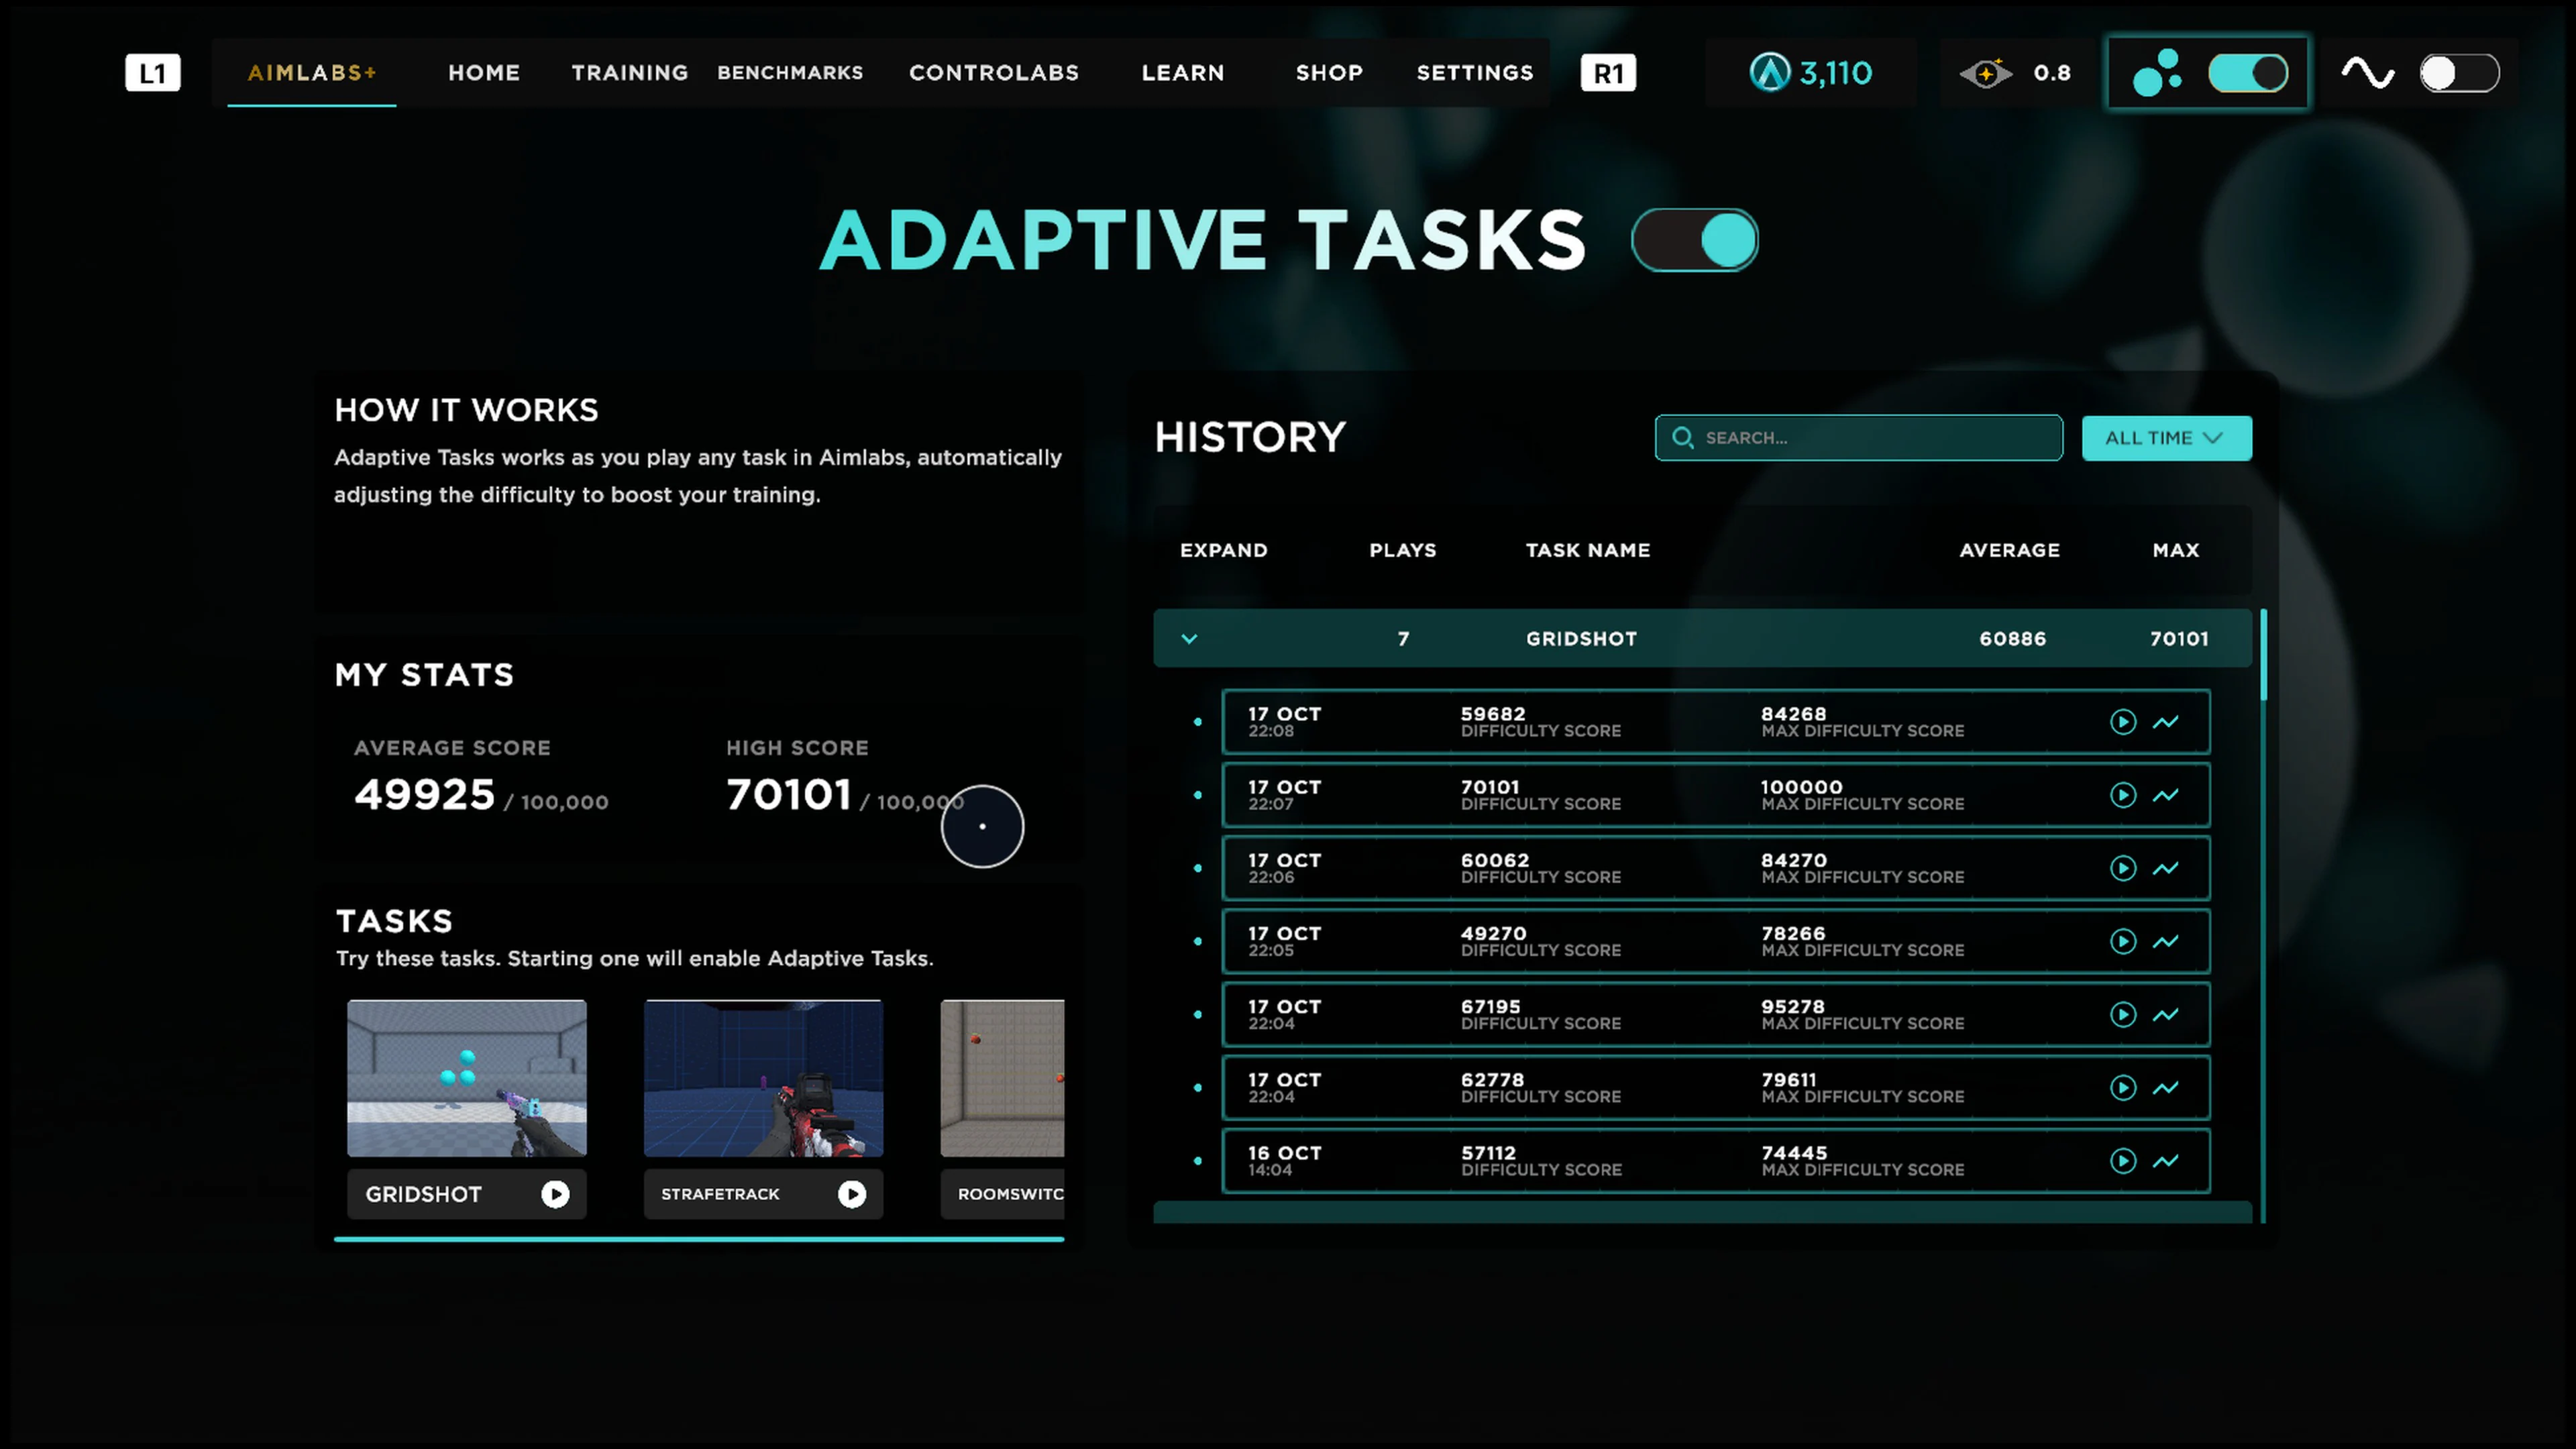The image size is (2576, 1449).
Task: Click the R1 shoulder button indicator
Action: click(1608, 72)
